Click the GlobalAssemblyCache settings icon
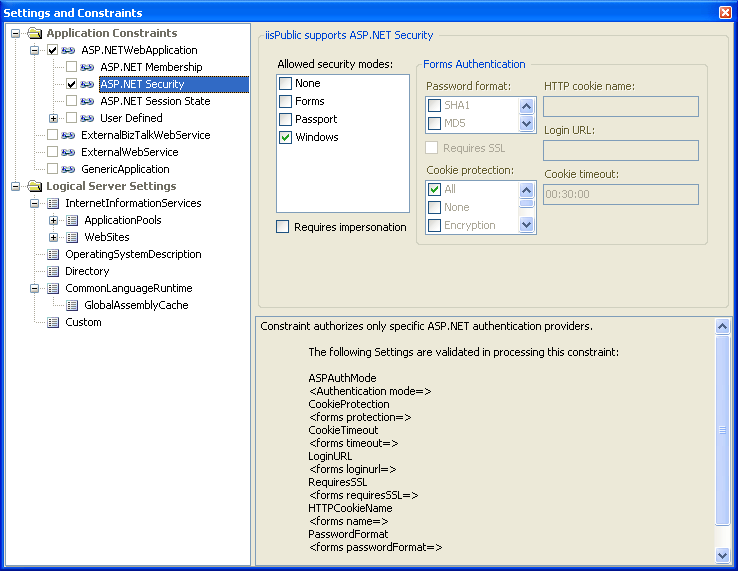738x571 pixels. pos(73,305)
